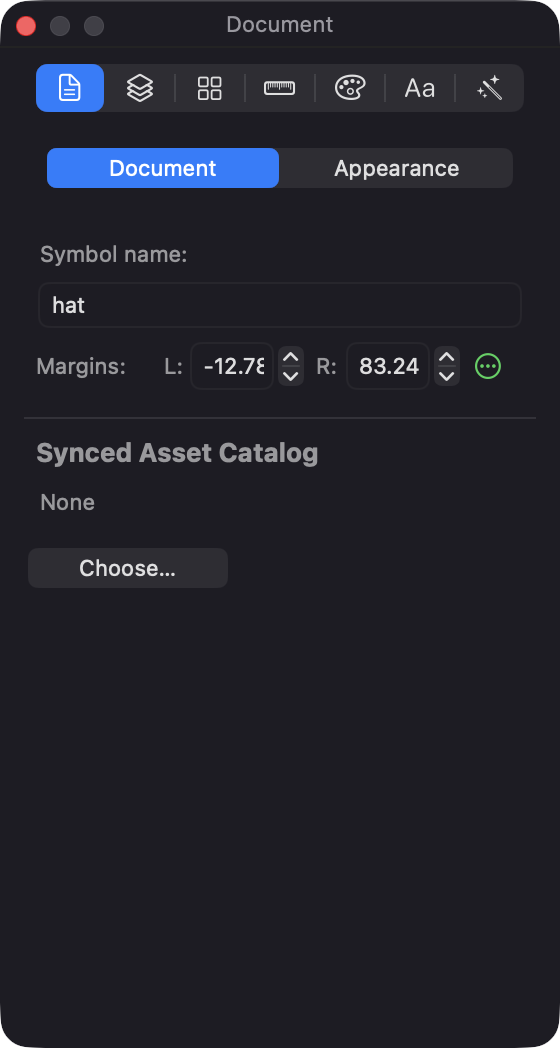Click the Symbol name field containing hat

[x=279, y=305]
